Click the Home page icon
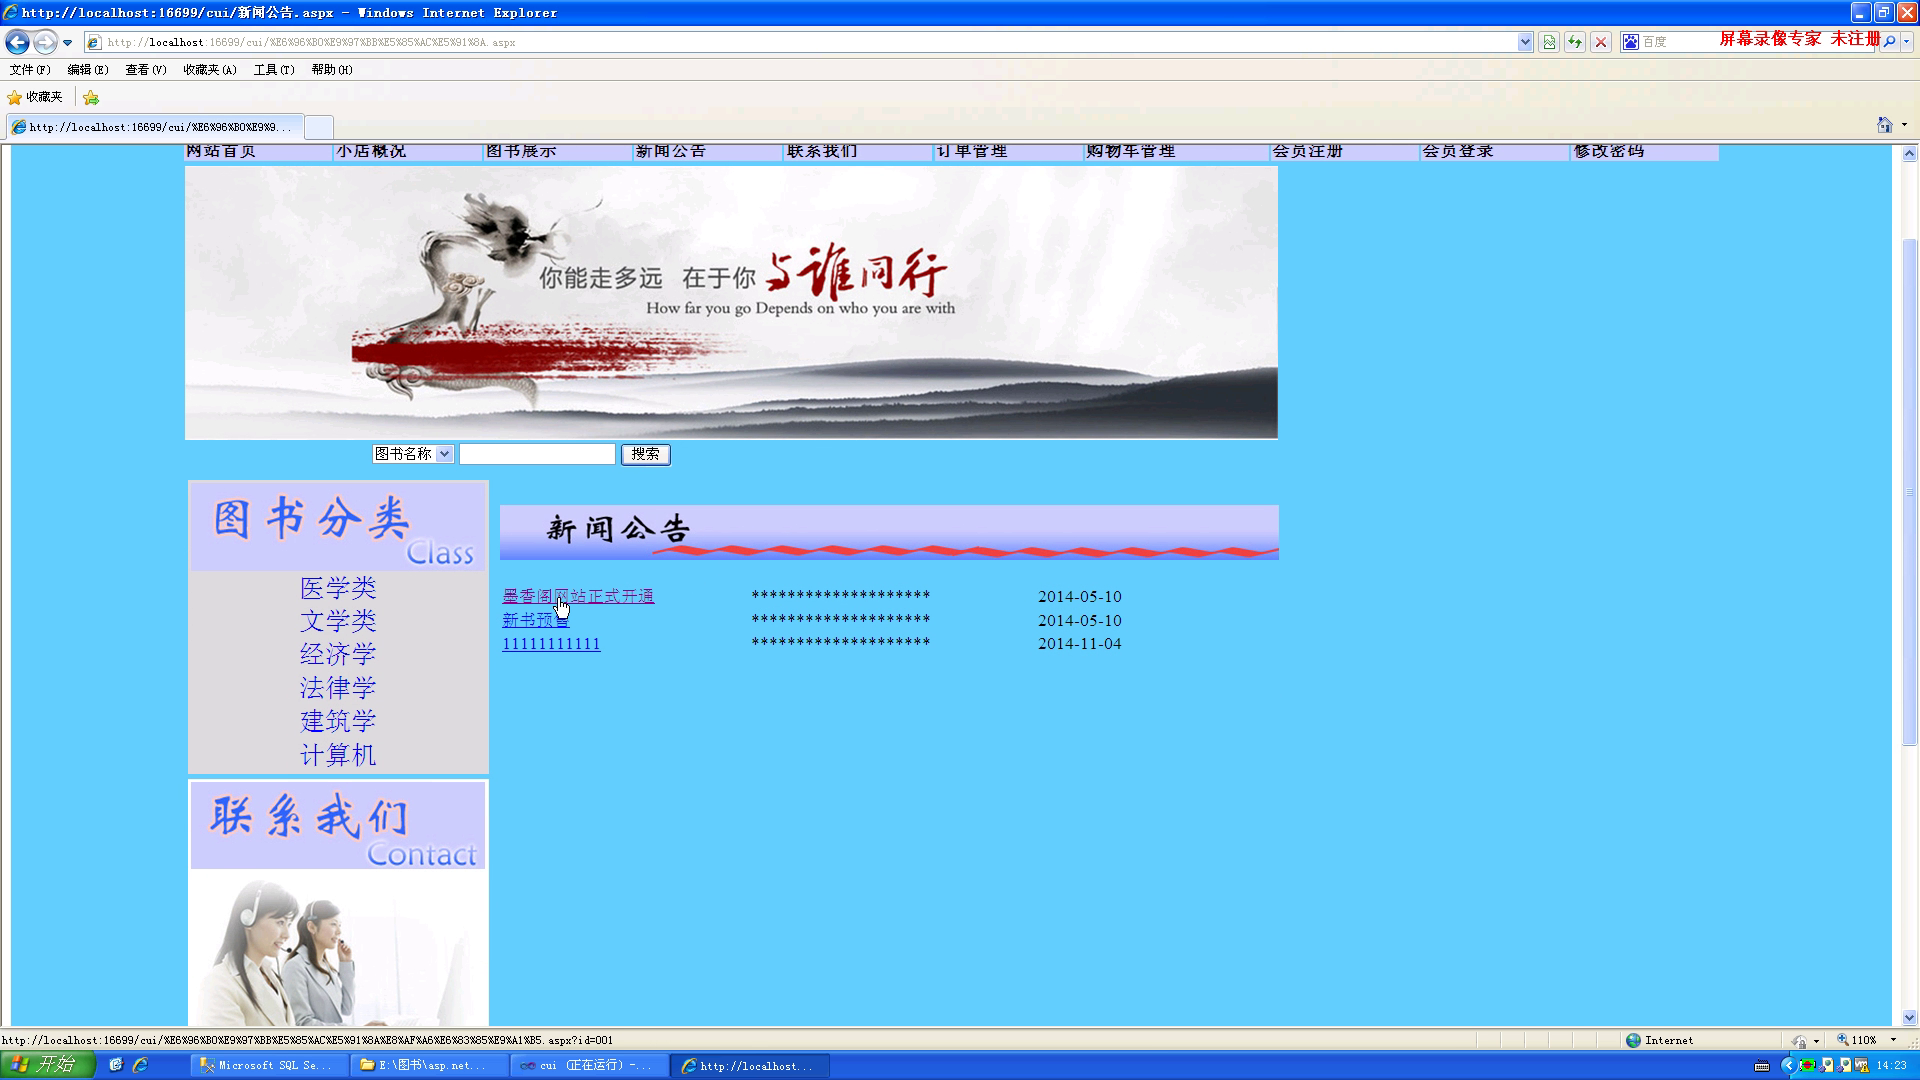The height and width of the screenshot is (1080, 1920). tap(1885, 125)
